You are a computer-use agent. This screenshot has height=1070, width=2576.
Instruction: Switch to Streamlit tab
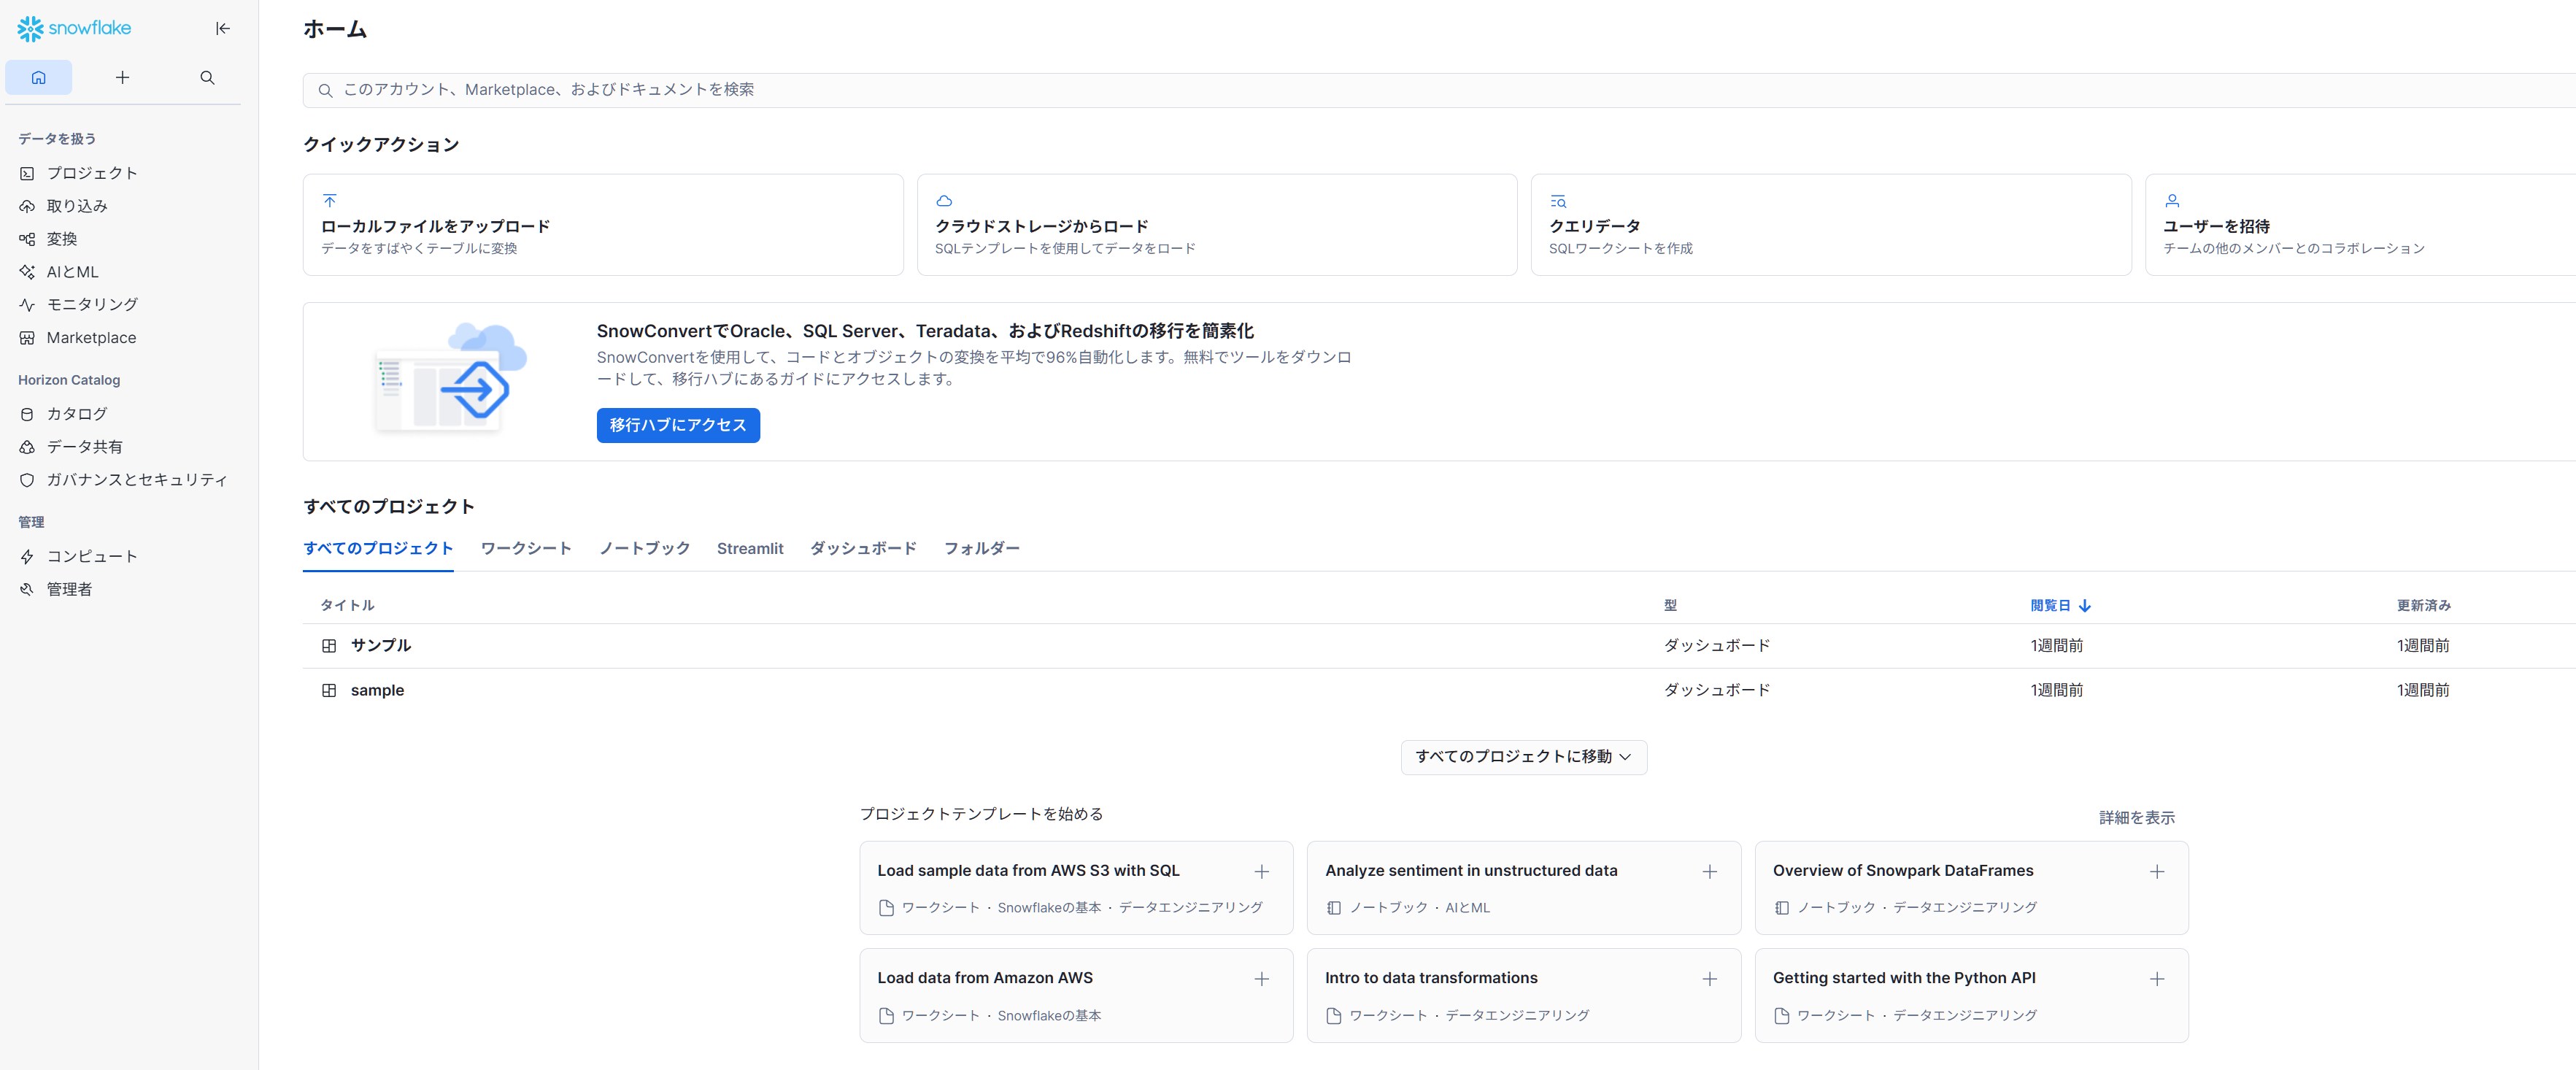tap(749, 548)
